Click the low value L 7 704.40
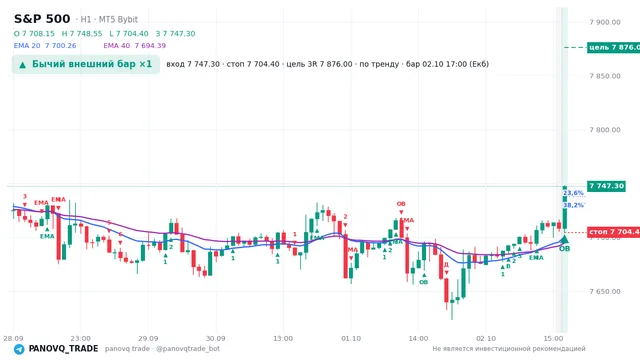The height and width of the screenshot is (360, 640). pyautogui.click(x=129, y=34)
